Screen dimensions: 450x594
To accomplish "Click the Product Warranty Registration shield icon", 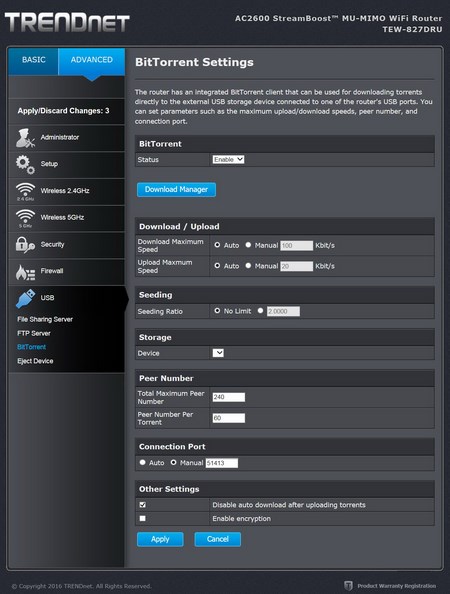I will pos(348,585).
